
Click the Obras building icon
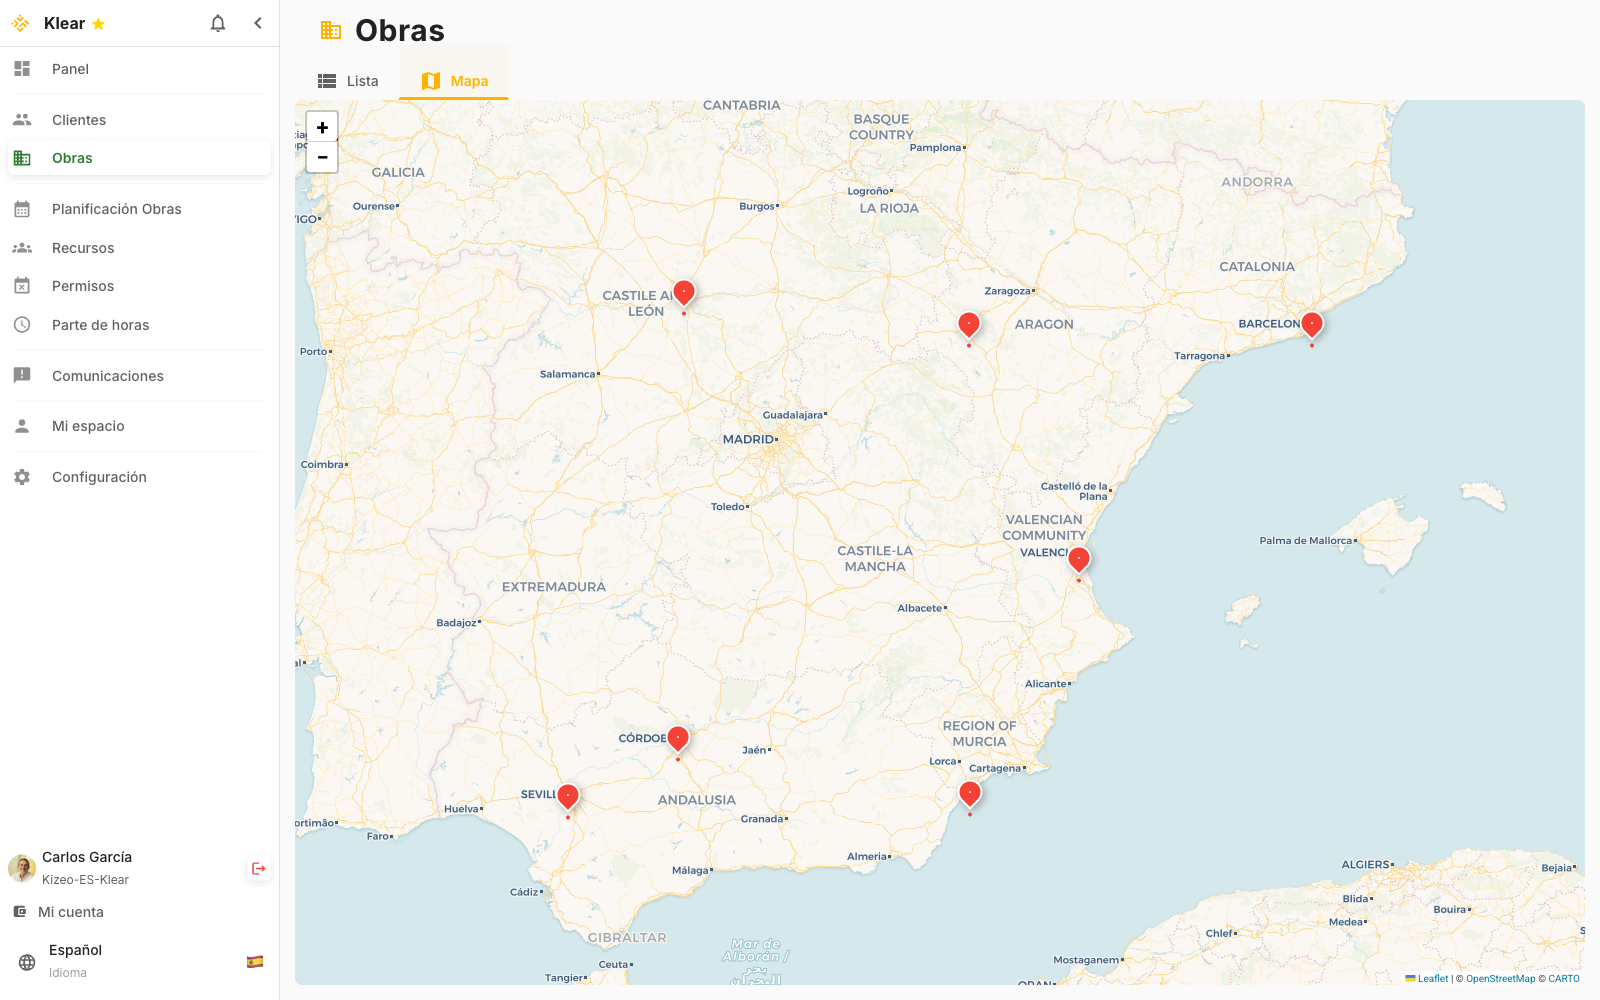[x=22, y=157]
